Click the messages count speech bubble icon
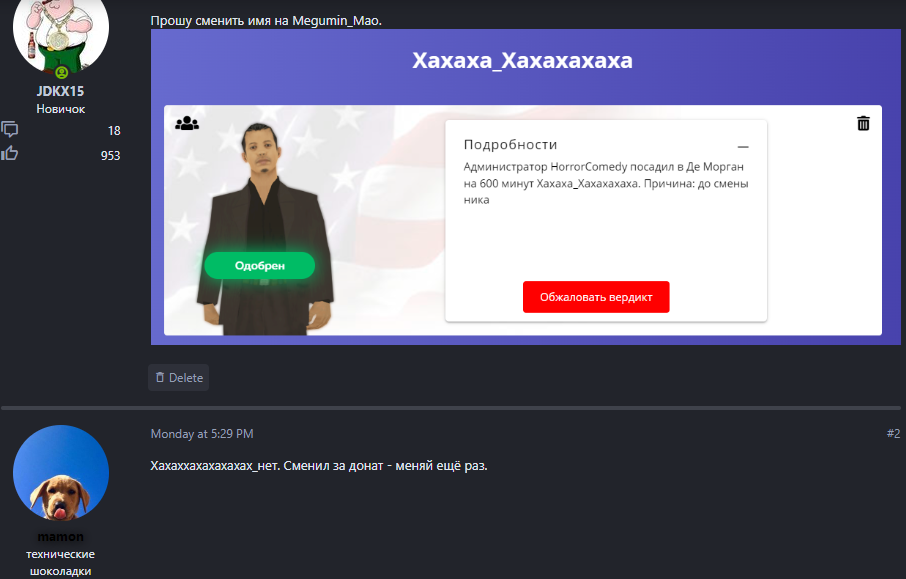This screenshot has width=906, height=579. 9,129
